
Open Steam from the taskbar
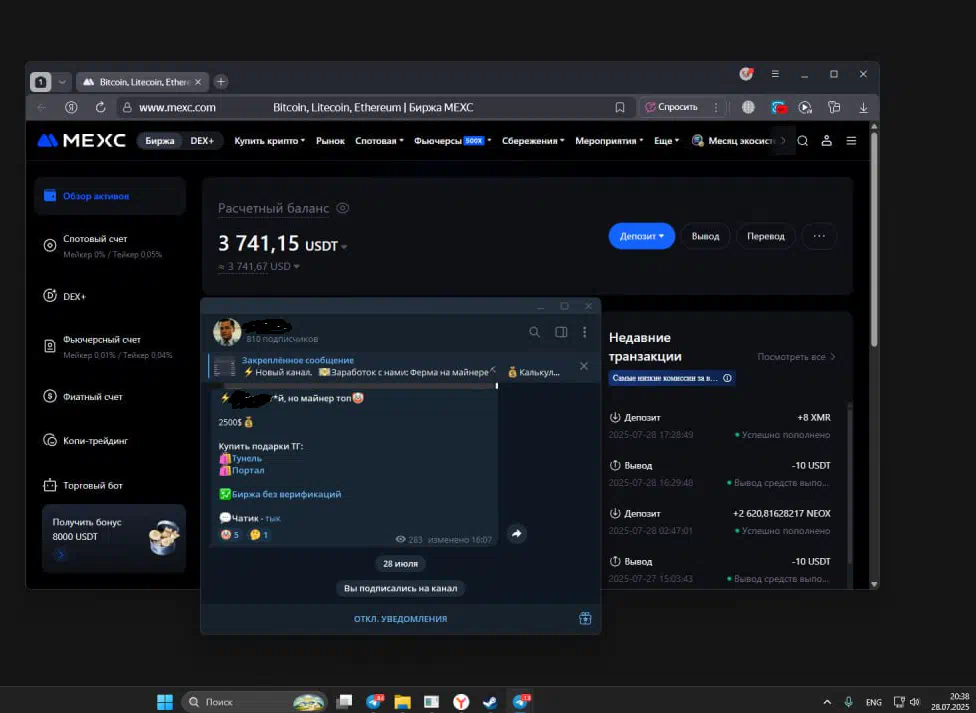(490, 702)
